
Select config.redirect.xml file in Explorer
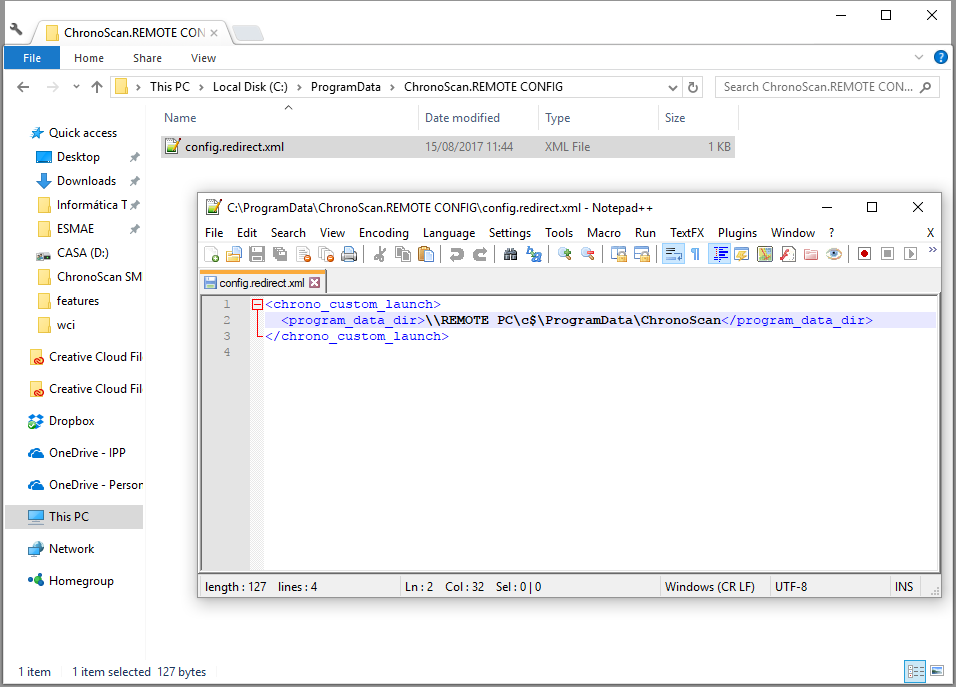tap(448, 147)
